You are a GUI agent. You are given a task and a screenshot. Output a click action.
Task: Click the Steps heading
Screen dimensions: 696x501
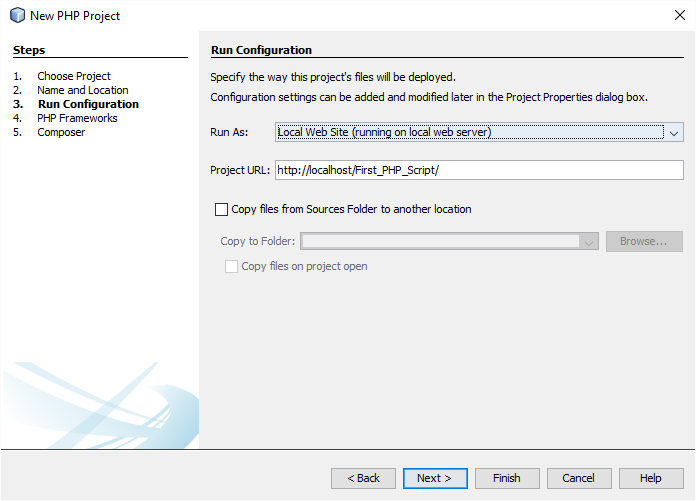pyautogui.click(x=29, y=50)
